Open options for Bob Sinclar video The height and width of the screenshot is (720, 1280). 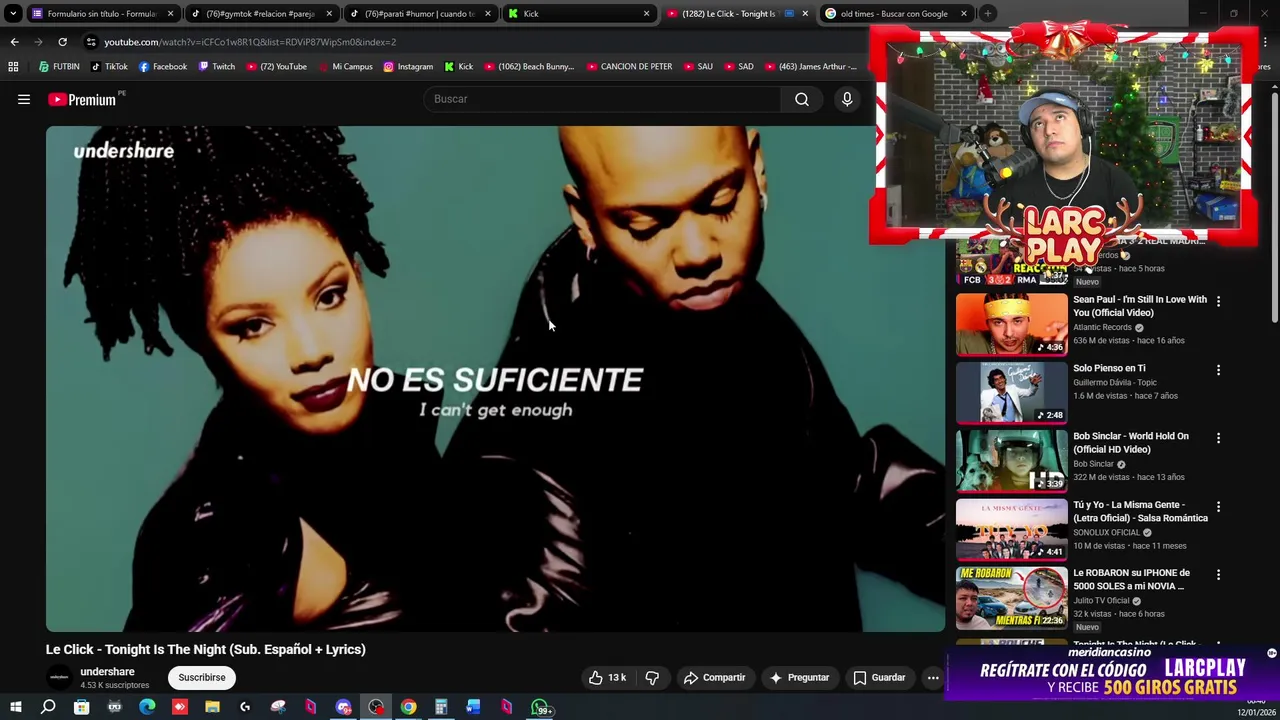pos(1218,438)
